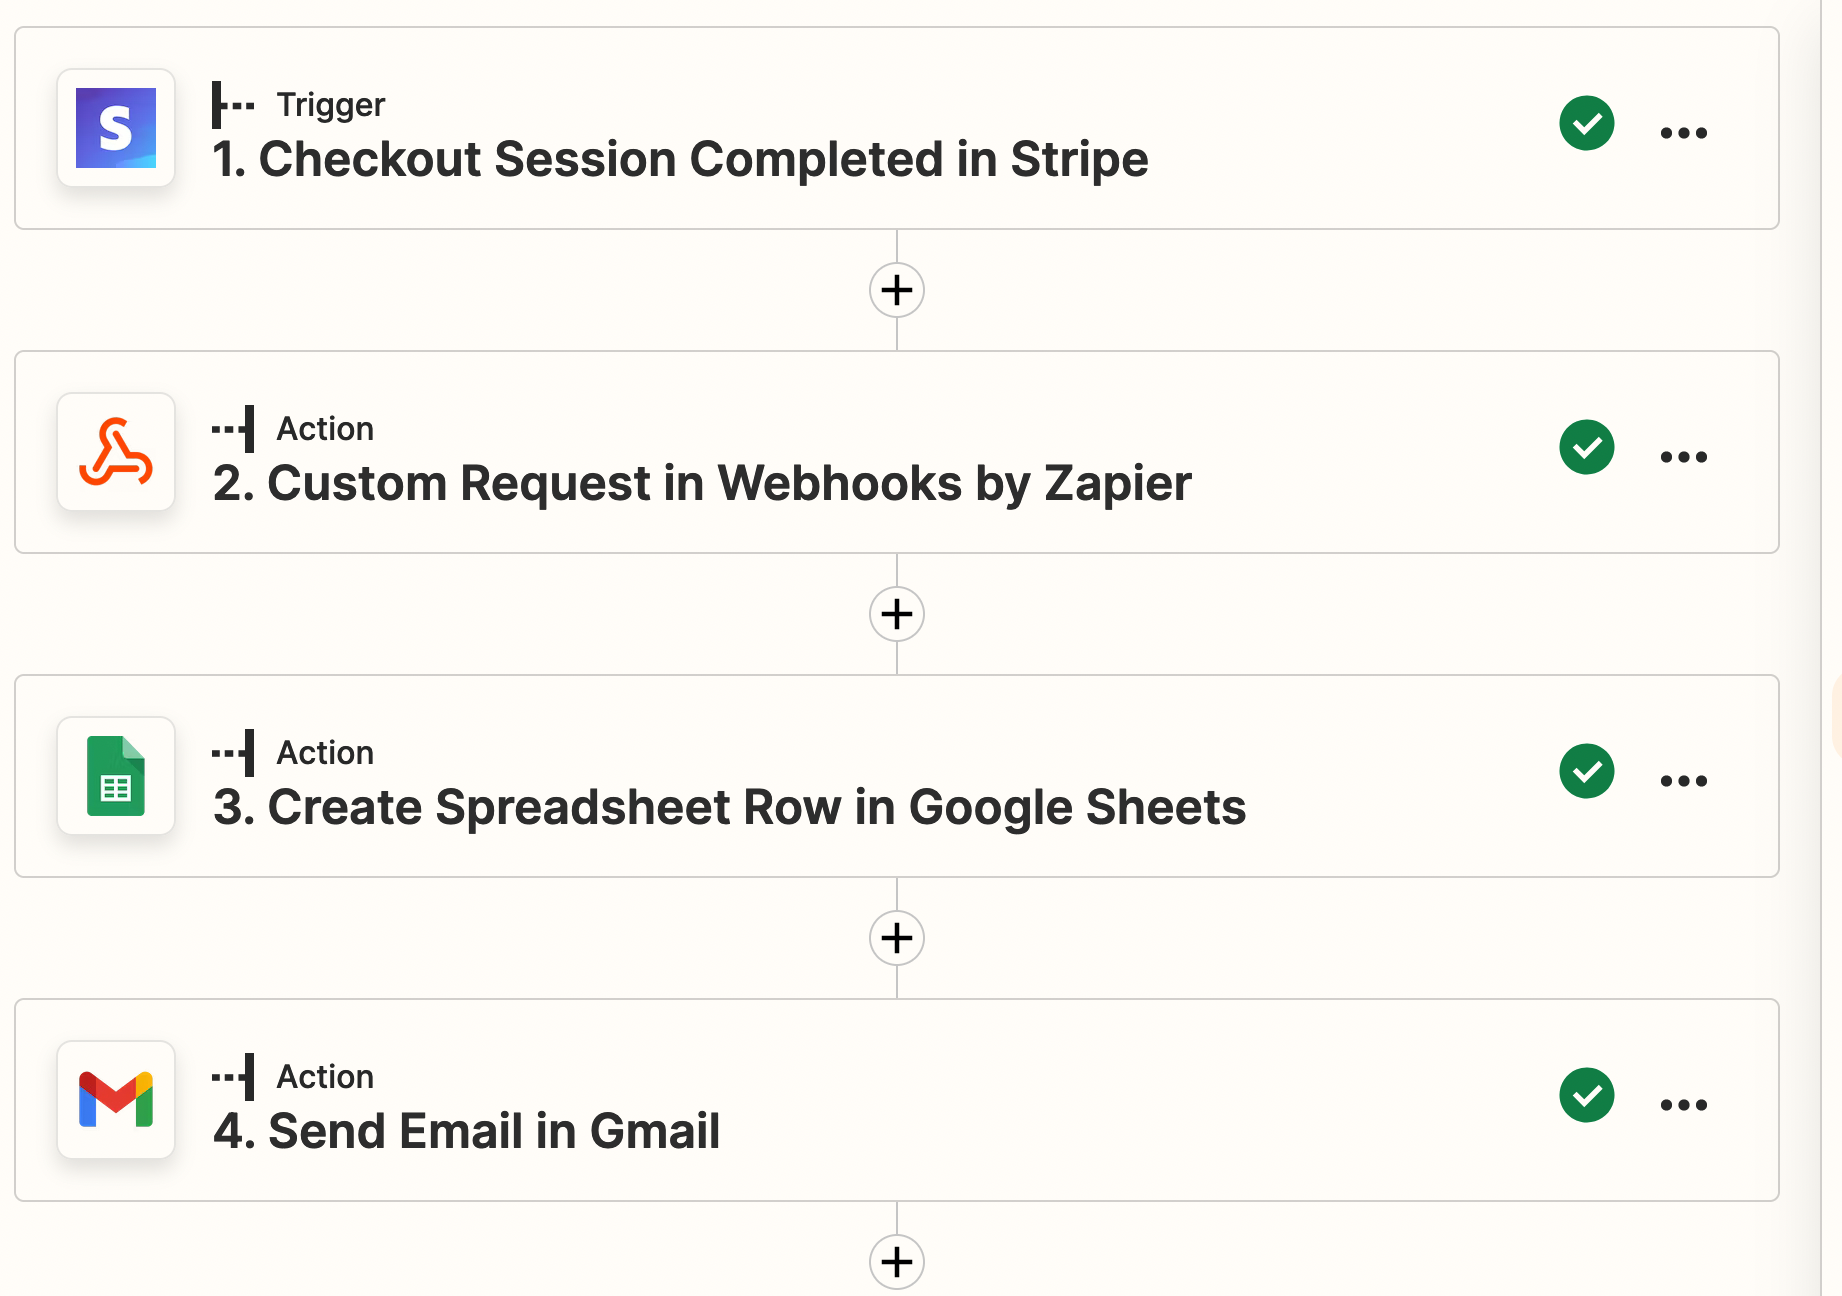Click the Webhooks by Zapier icon
The width and height of the screenshot is (1842, 1296).
116,452
